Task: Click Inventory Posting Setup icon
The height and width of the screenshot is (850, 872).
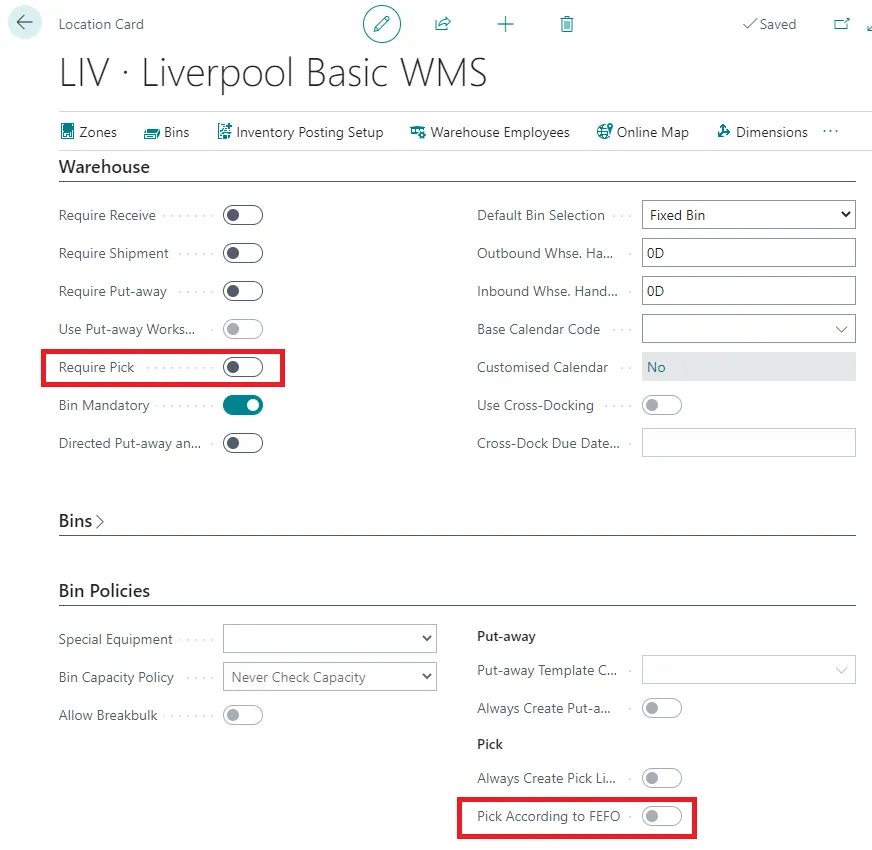Action: [225, 131]
